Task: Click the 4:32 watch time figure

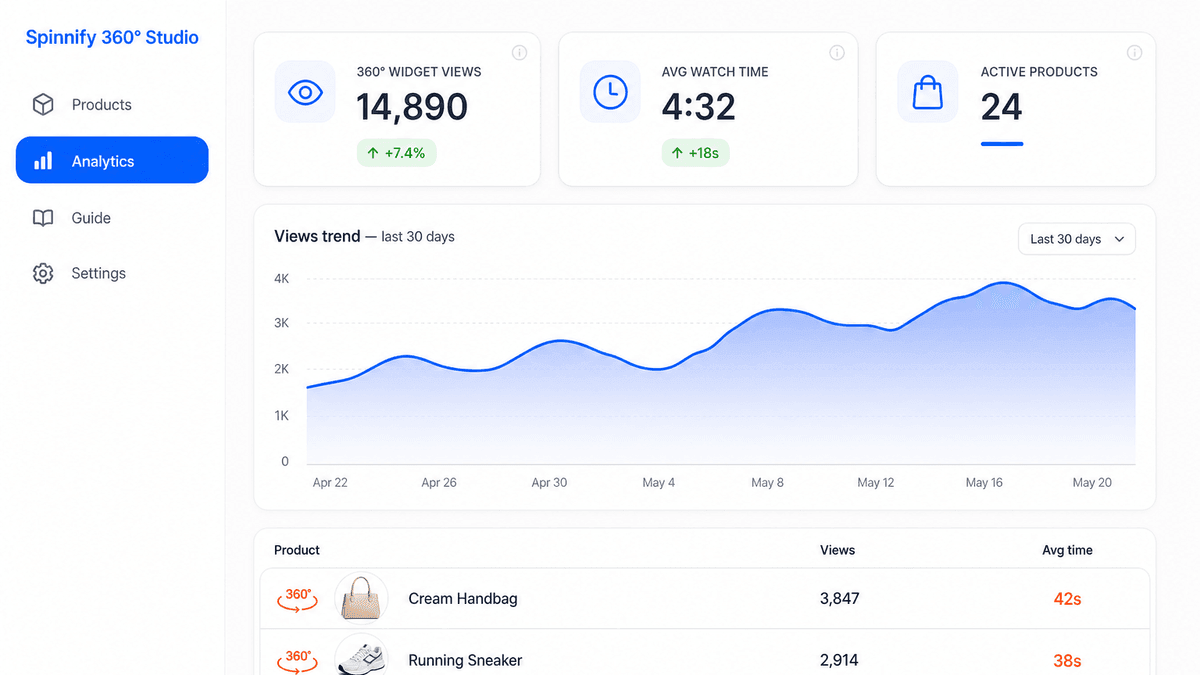Action: pos(698,107)
